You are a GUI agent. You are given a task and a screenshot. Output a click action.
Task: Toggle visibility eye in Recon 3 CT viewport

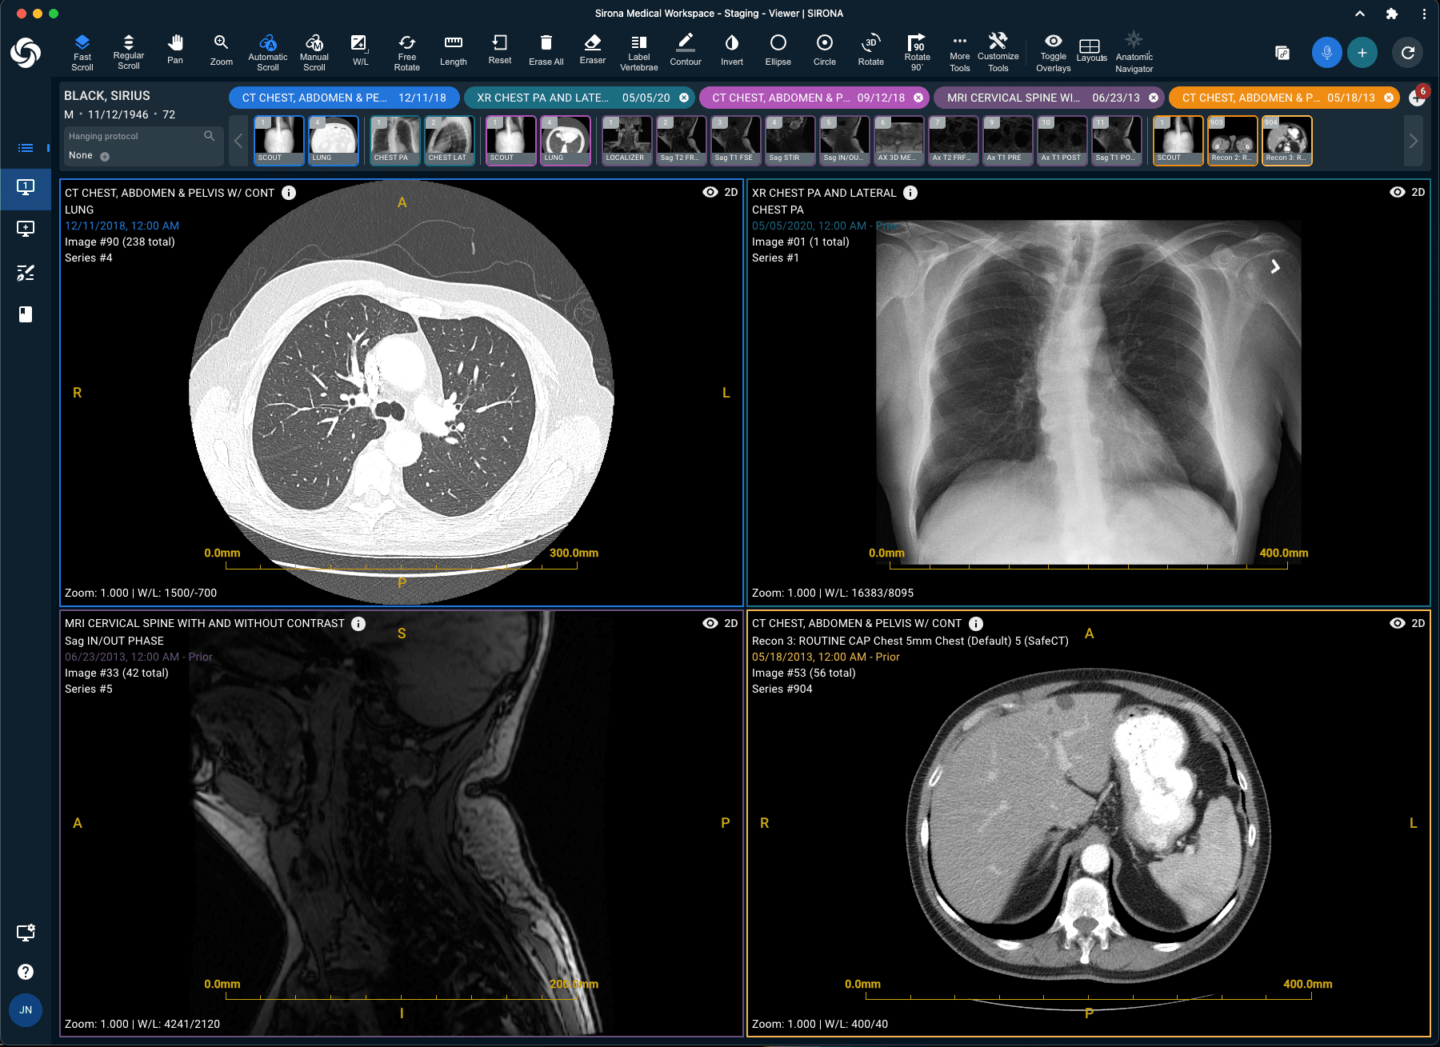[1397, 623]
